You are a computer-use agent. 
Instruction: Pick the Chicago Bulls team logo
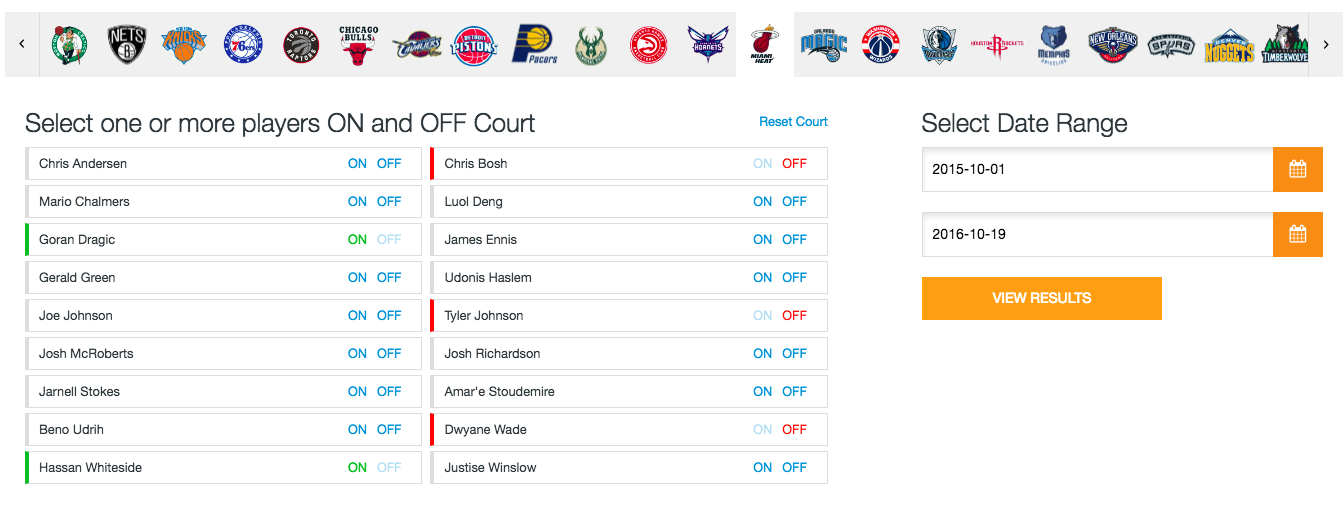coord(358,45)
